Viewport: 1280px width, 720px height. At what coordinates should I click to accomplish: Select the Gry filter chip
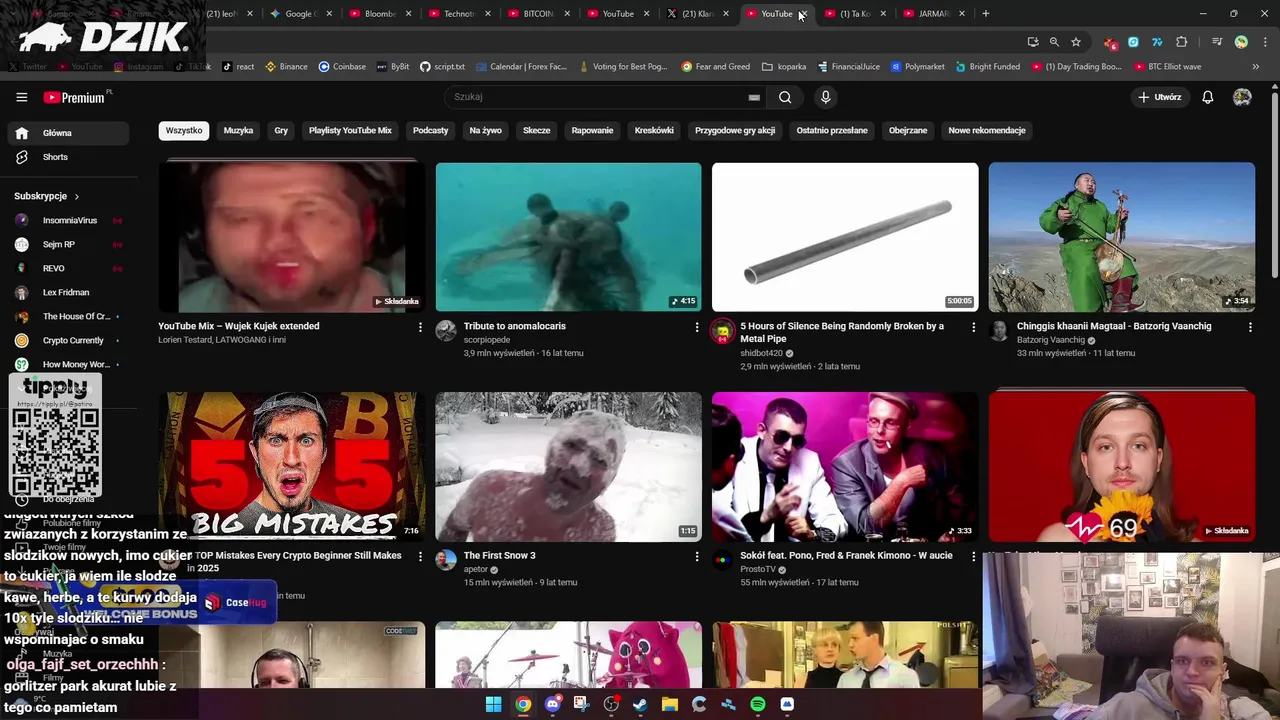click(x=281, y=130)
